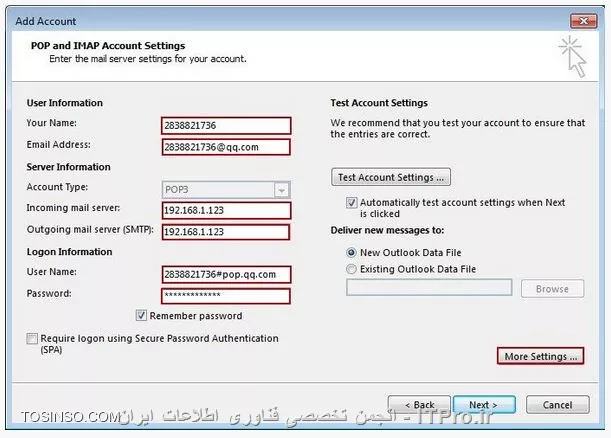Click the Password input field

click(226, 296)
